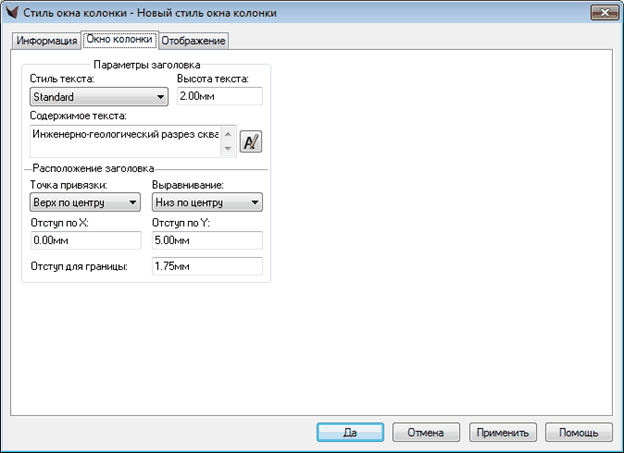Viewport: 624px width, 453px height.
Task: Open help with the Помощь button
Action: point(578,432)
